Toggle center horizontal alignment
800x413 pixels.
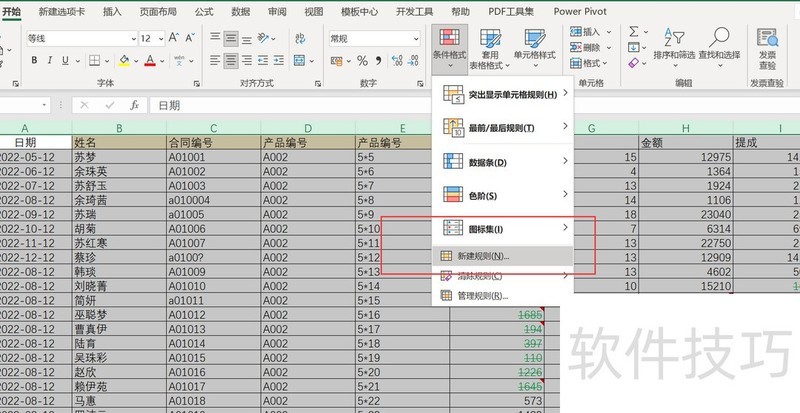(231, 60)
